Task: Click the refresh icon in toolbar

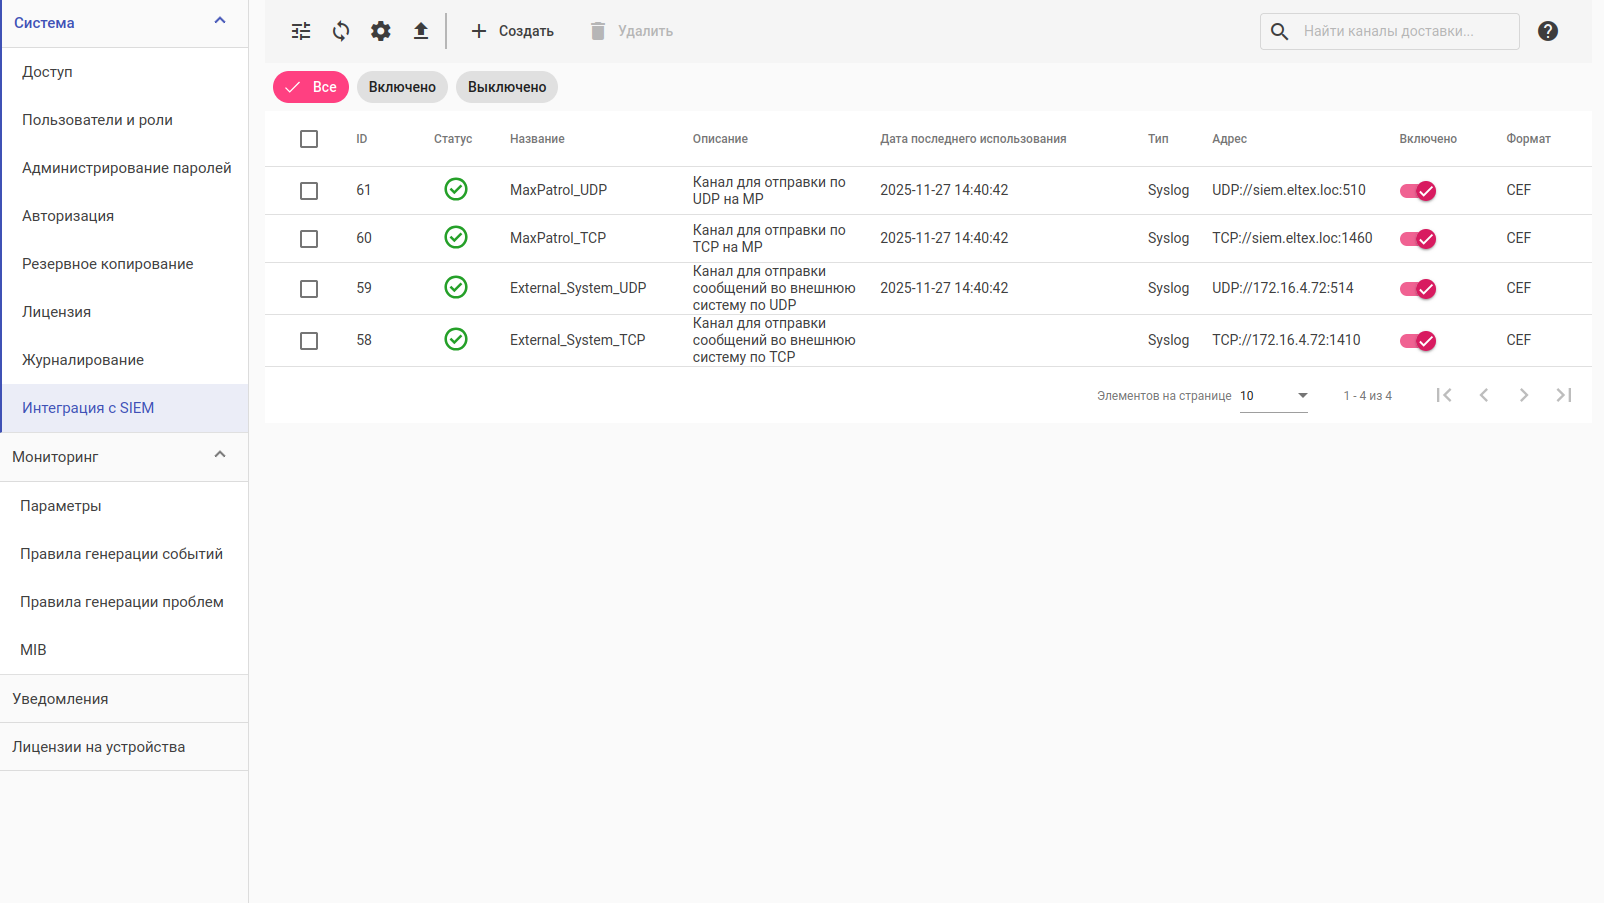Action: [x=341, y=31]
